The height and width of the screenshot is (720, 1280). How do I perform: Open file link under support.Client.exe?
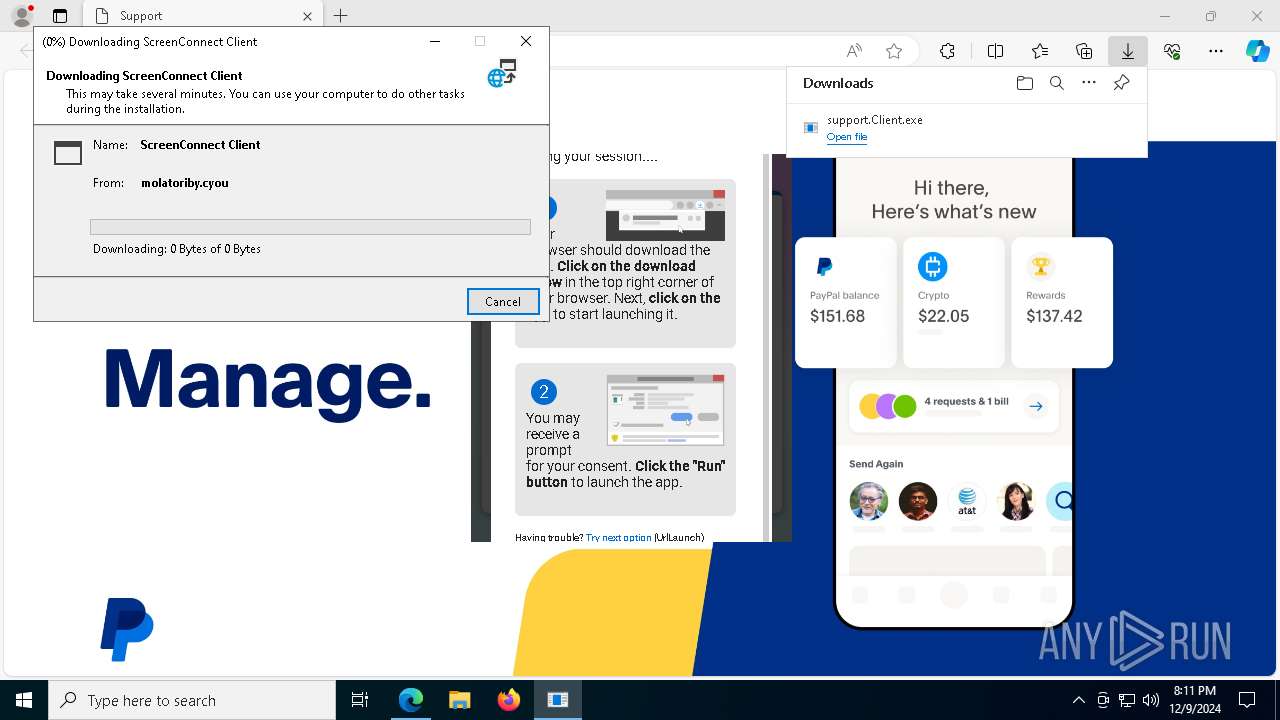coord(847,137)
